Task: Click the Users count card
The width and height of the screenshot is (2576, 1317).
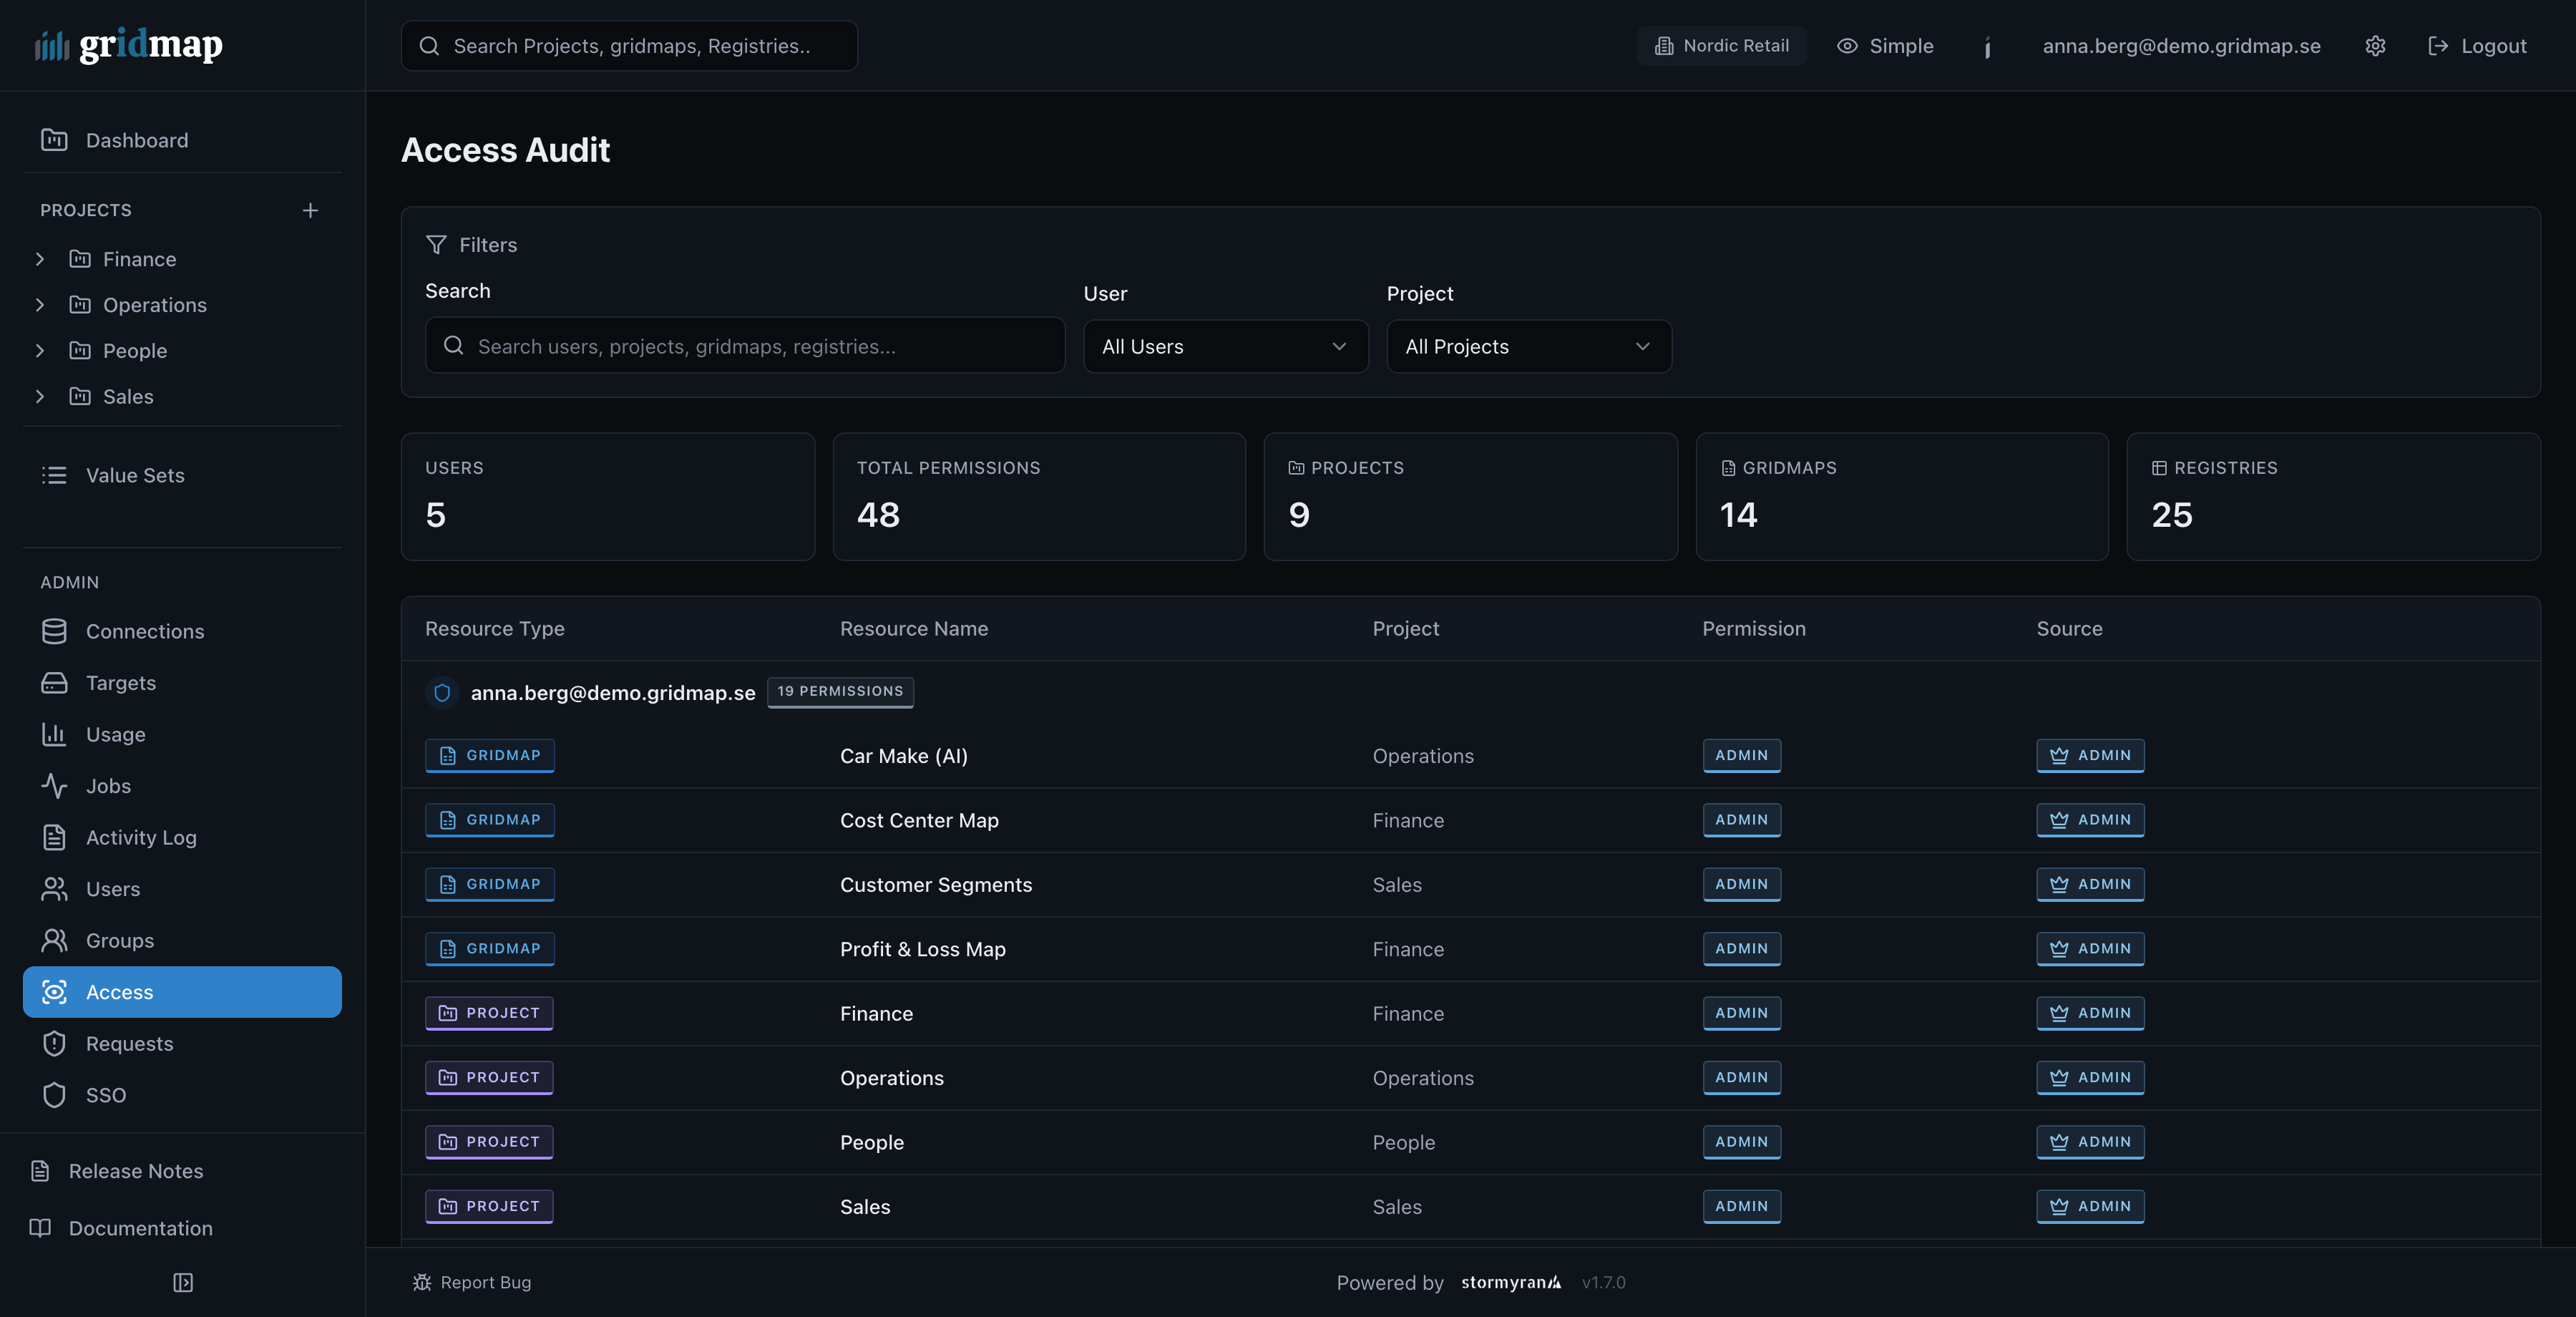Action: 608,497
